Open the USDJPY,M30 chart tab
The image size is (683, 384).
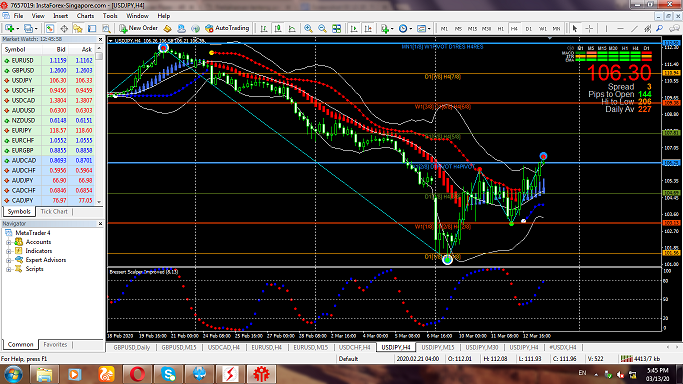pos(482,347)
